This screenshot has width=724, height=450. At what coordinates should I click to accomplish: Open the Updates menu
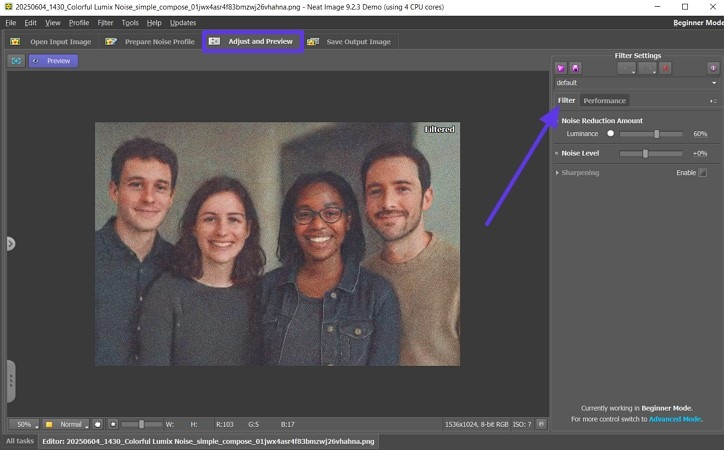coord(183,23)
